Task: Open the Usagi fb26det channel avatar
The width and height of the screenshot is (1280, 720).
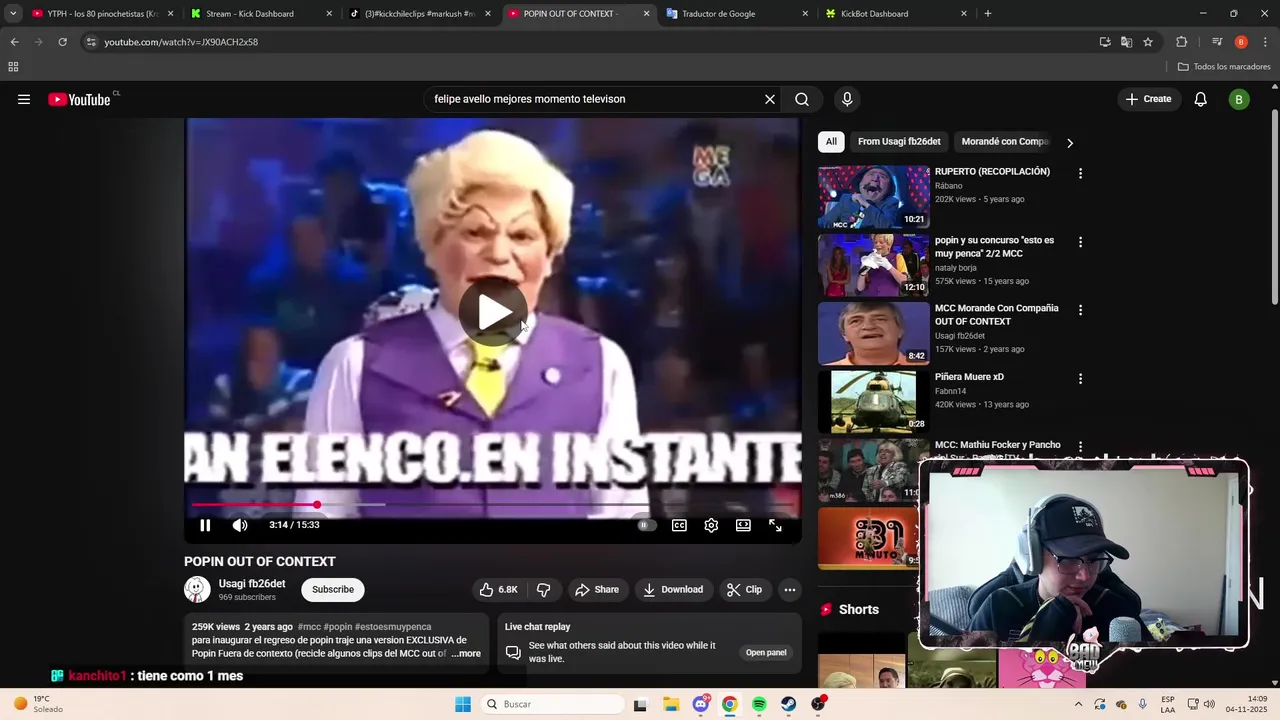Action: [x=197, y=590]
